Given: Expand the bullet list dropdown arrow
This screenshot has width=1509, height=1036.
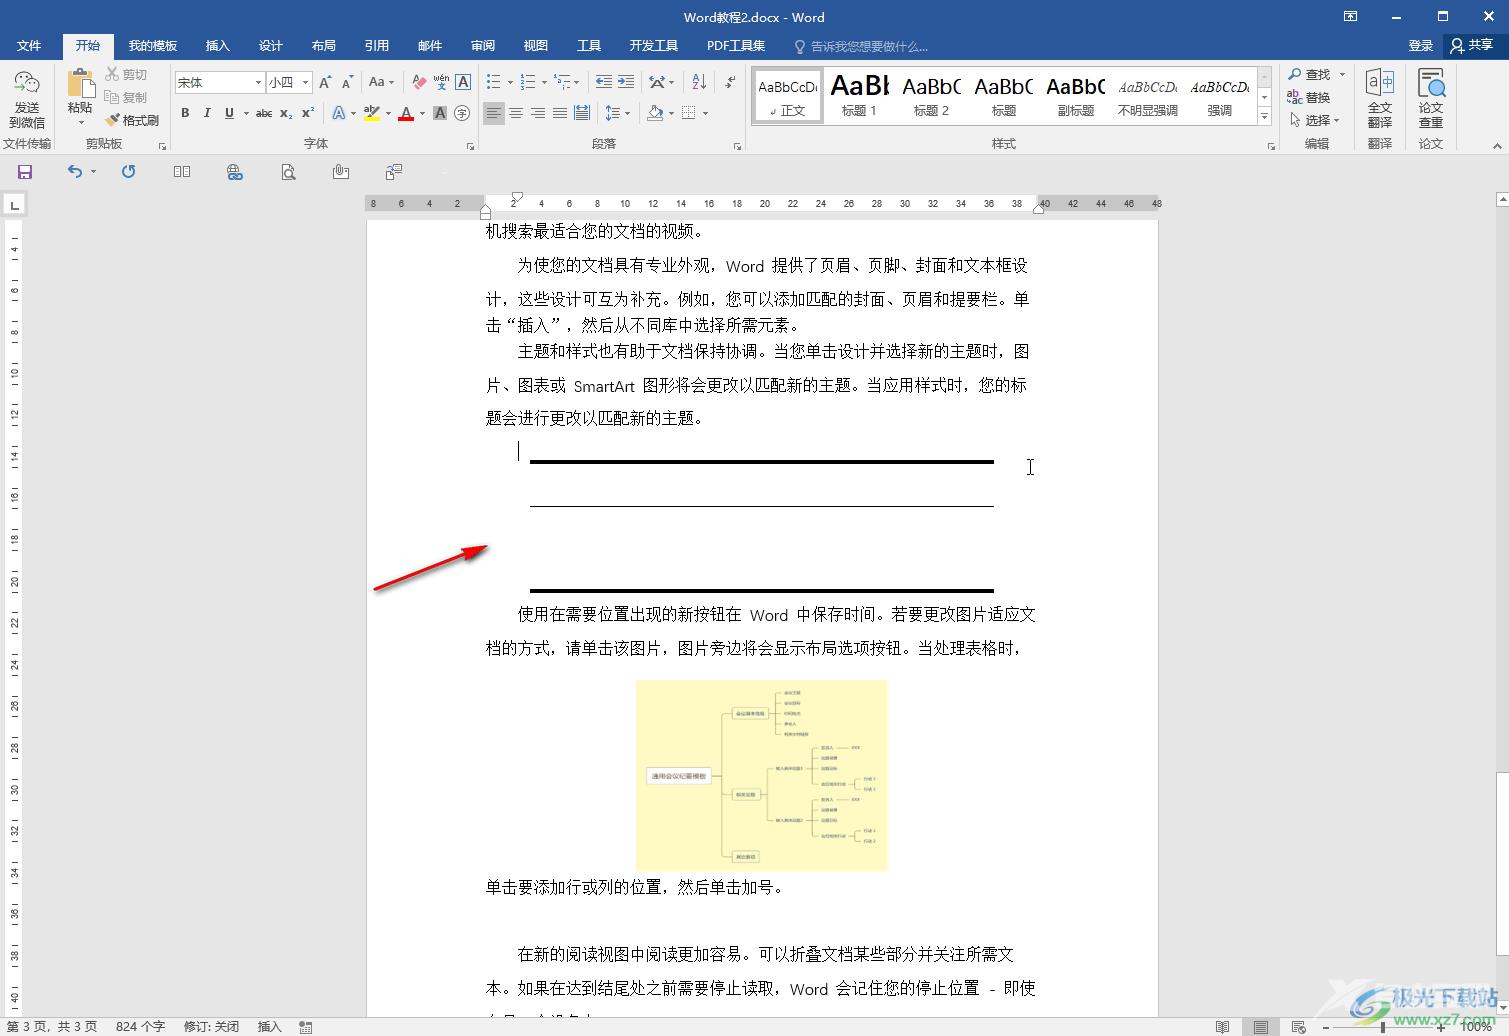Looking at the screenshot, I should click(x=510, y=83).
